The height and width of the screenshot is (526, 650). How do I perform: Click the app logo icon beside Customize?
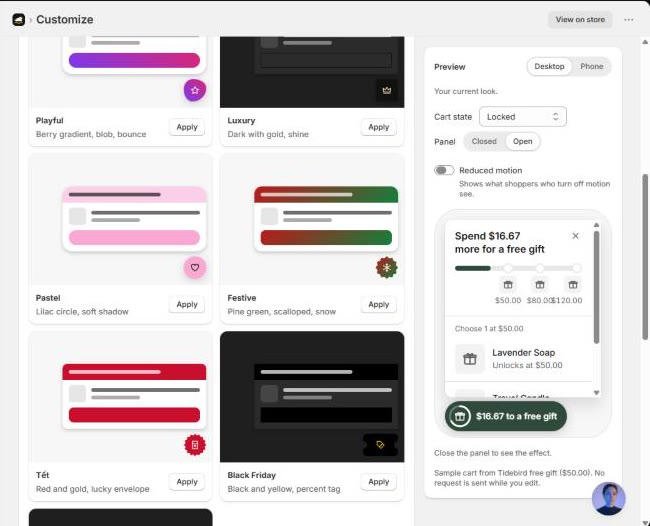(19, 19)
